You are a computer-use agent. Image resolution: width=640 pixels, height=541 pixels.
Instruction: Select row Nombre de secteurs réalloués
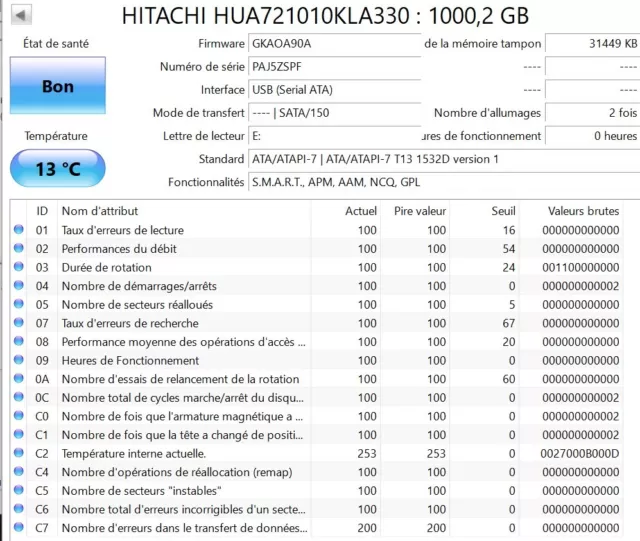pyautogui.click(x=316, y=304)
